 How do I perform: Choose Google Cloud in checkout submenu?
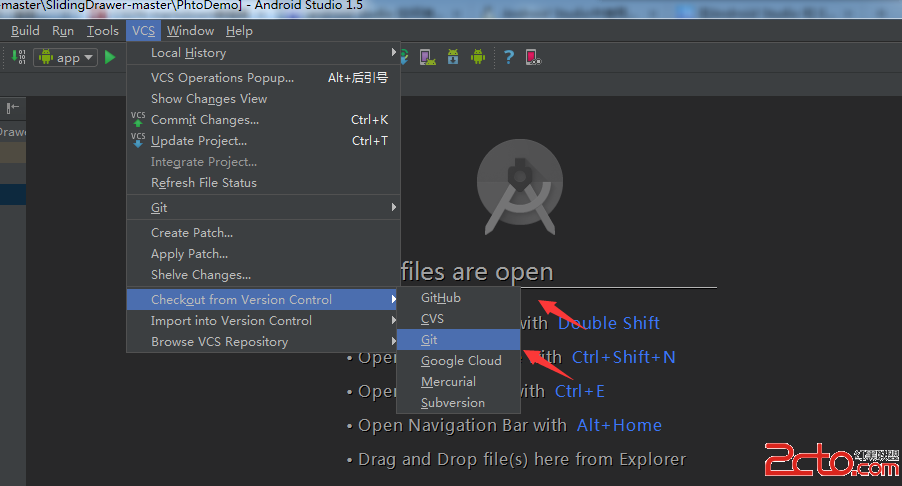(x=458, y=361)
